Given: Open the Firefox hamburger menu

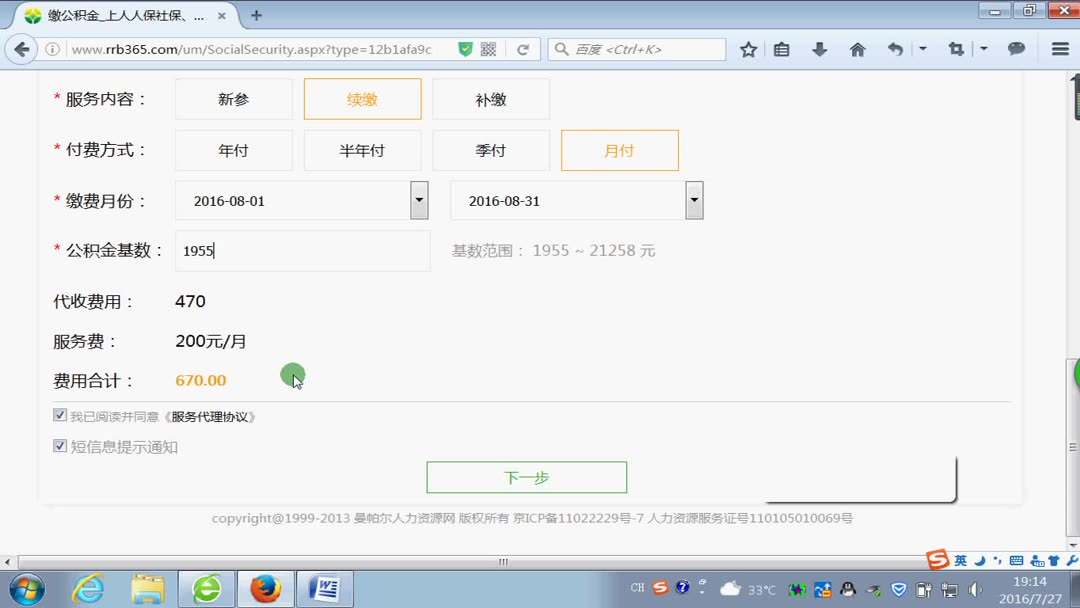Looking at the screenshot, I should click(x=1059, y=48).
